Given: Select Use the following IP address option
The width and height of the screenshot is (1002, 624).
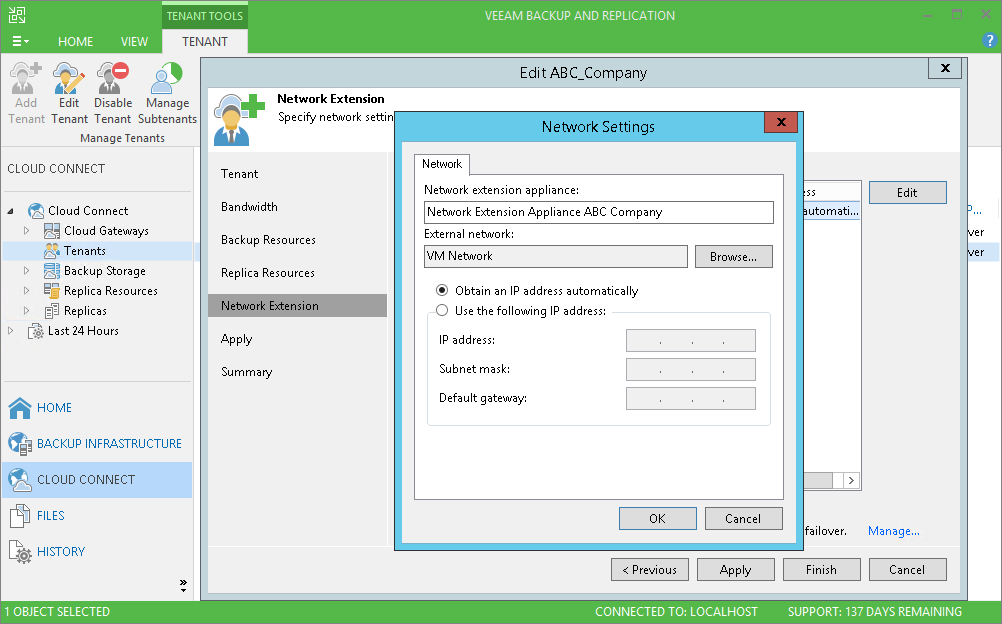Looking at the screenshot, I should (442, 311).
